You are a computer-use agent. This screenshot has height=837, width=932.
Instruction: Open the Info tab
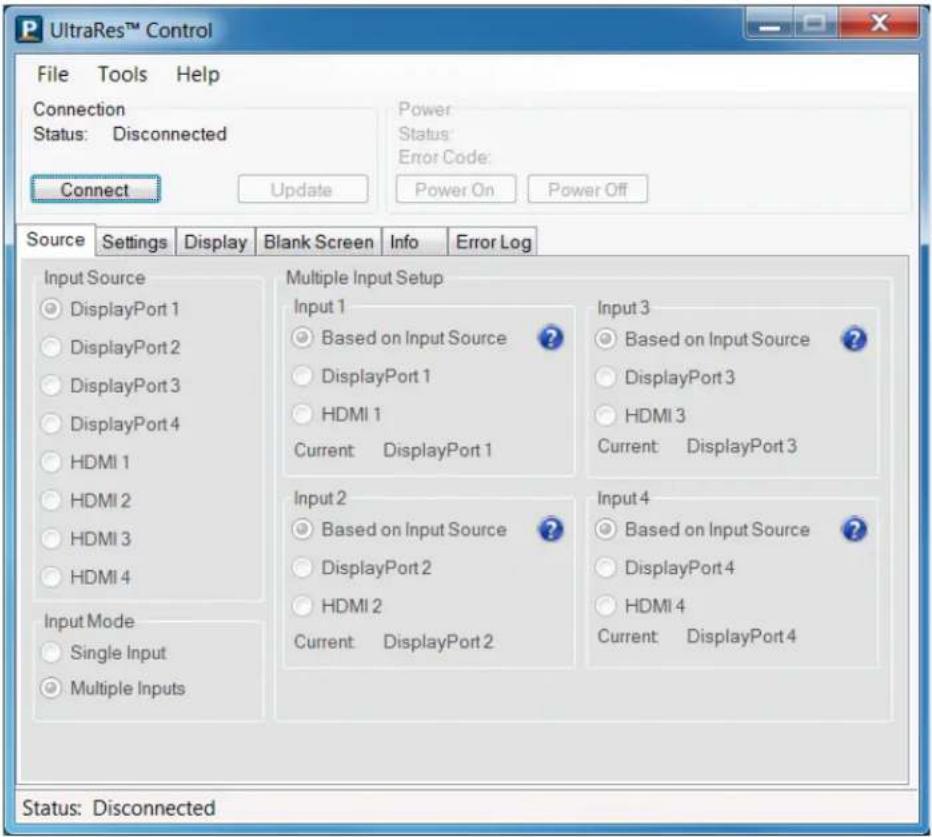(x=414, y=242)
